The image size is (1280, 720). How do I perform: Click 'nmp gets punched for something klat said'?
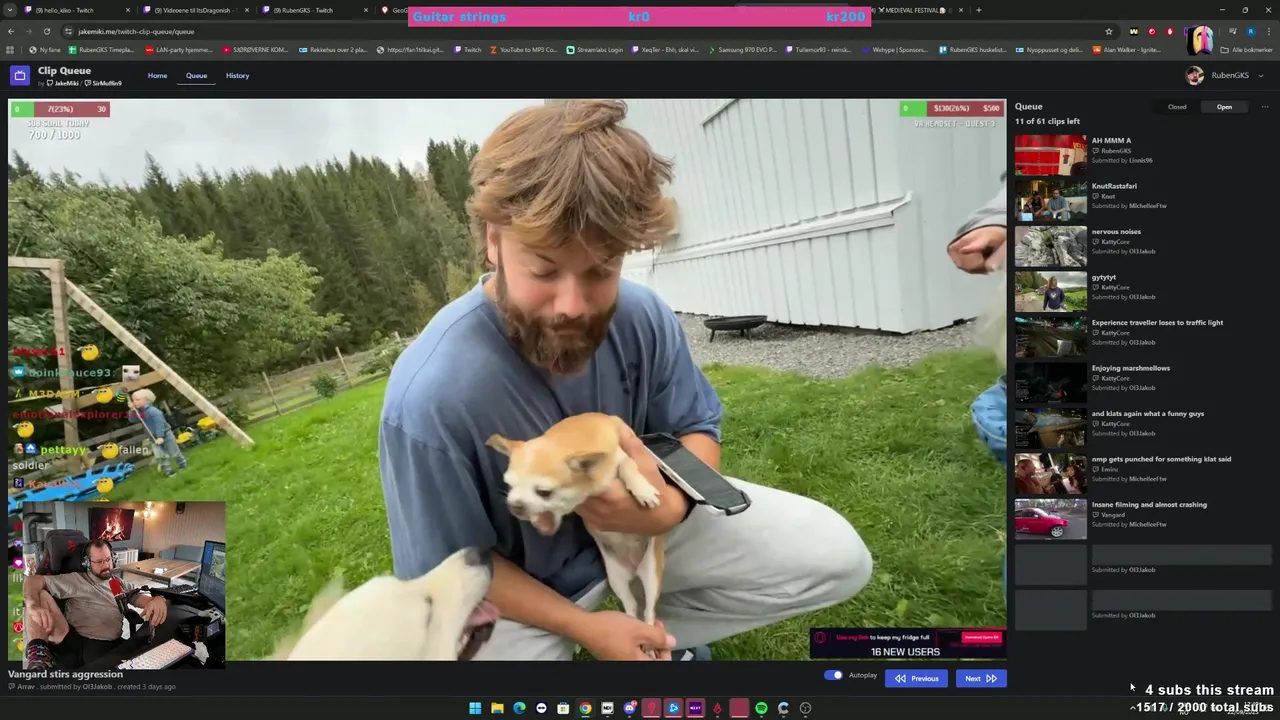click(x=1161, y=459)
